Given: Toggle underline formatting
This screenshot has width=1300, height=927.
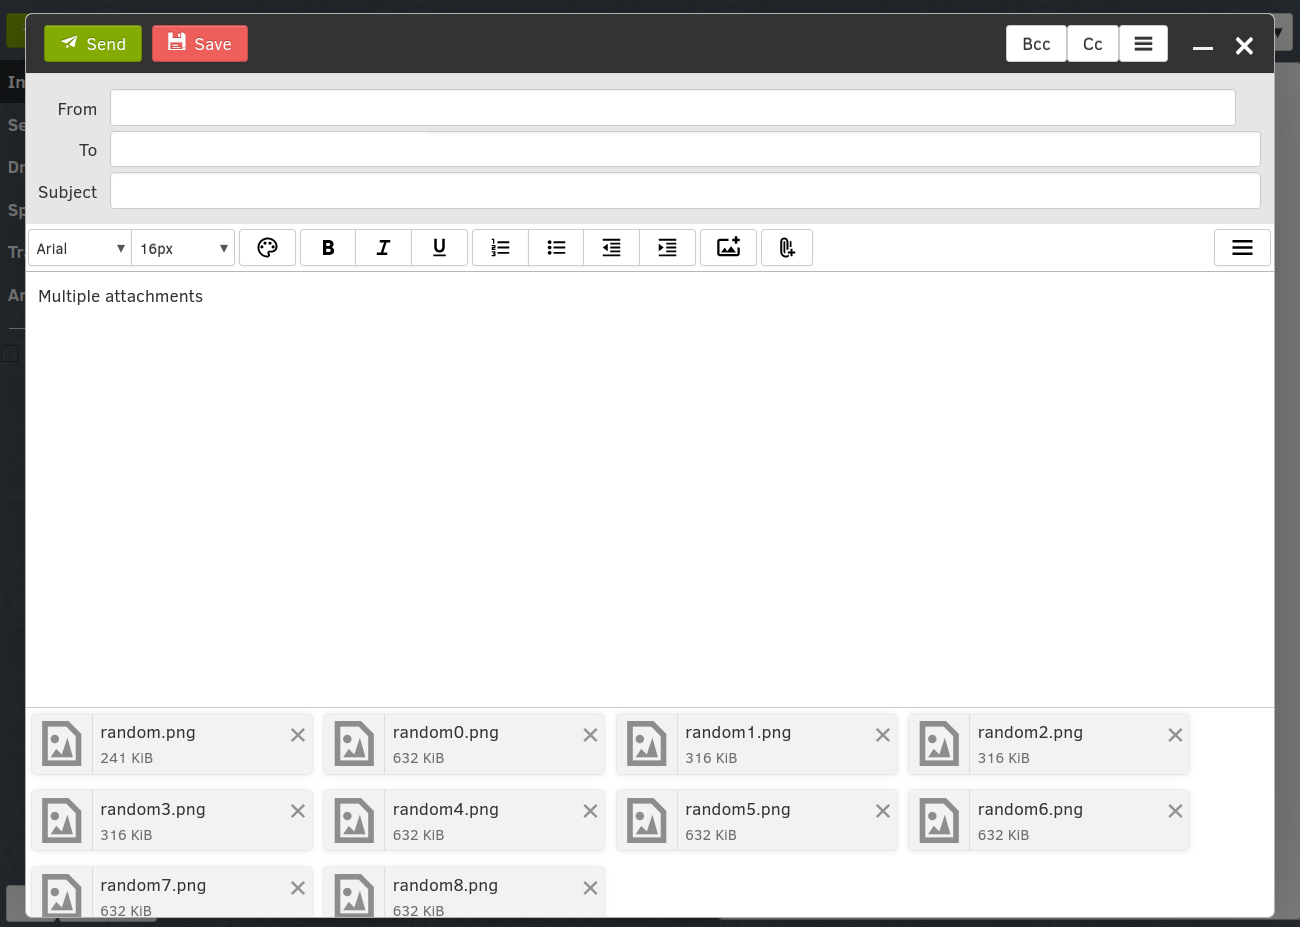Looking at the screenshot, I should coord(439,248).
